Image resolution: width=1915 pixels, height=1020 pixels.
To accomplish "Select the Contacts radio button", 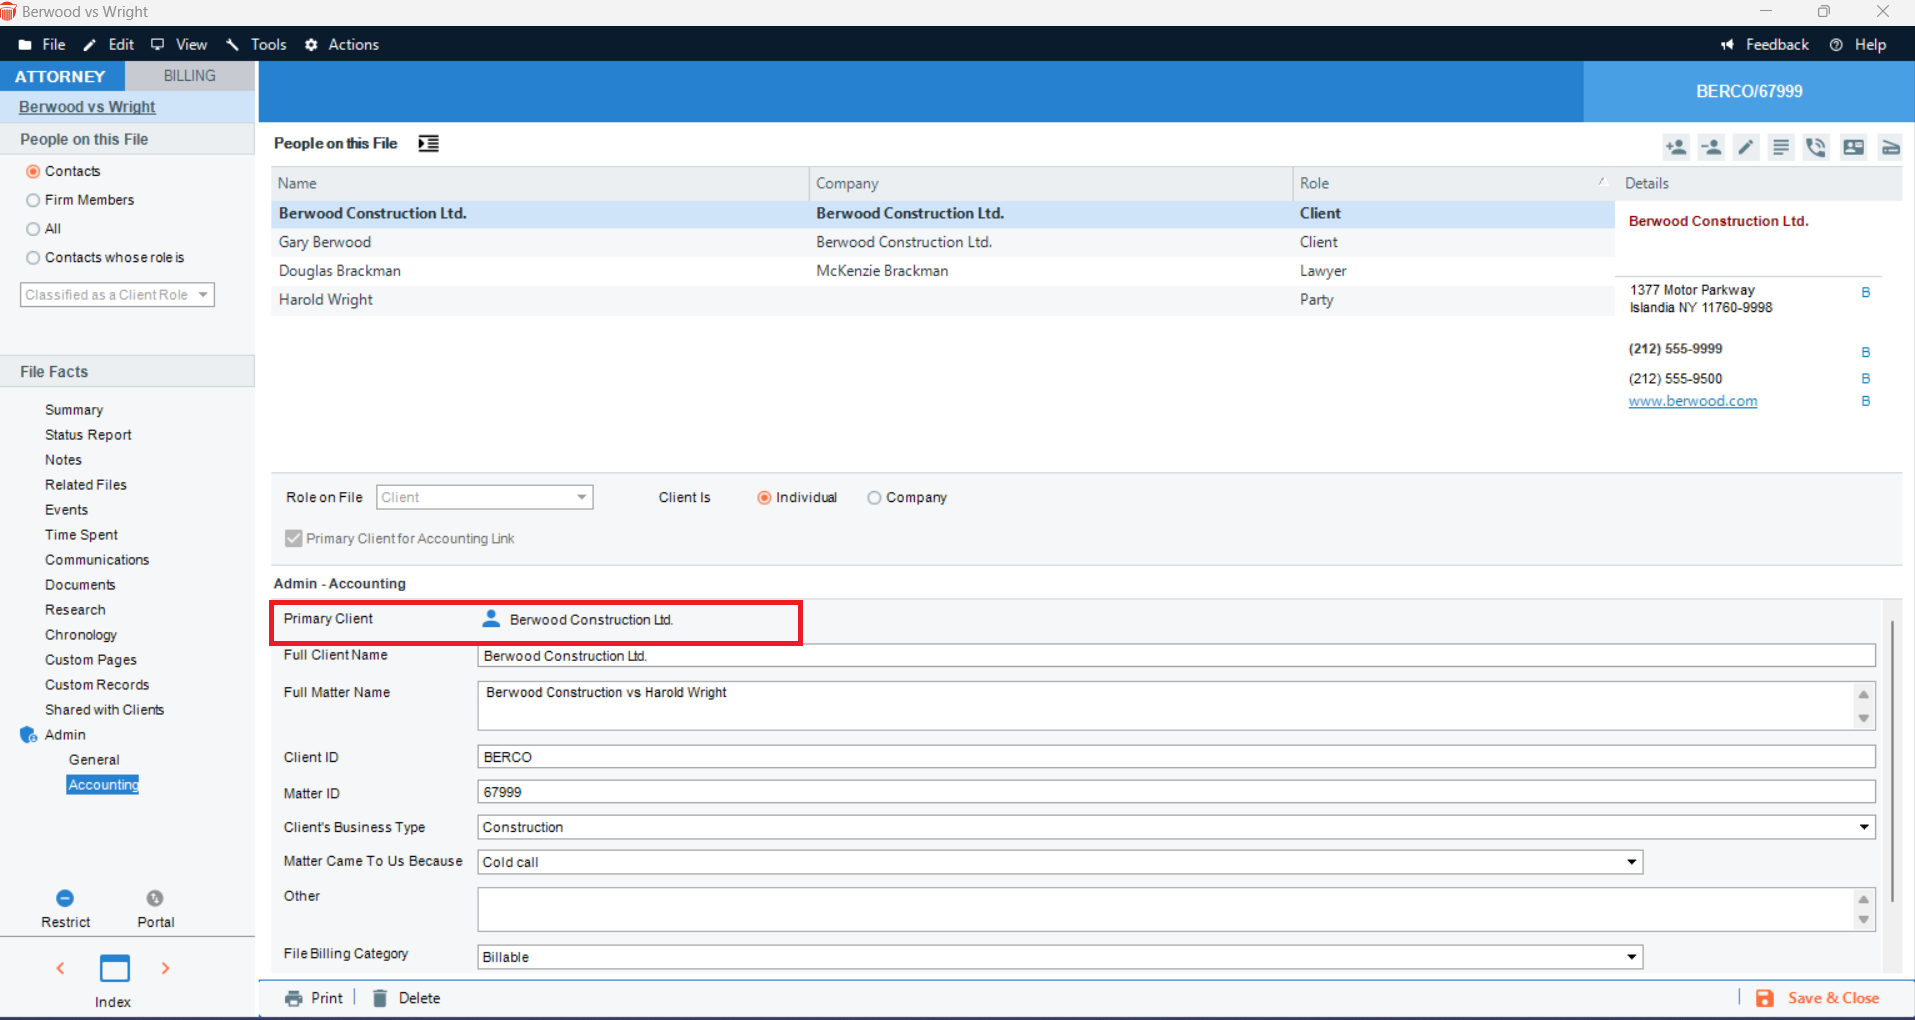I will click(33, 172).
